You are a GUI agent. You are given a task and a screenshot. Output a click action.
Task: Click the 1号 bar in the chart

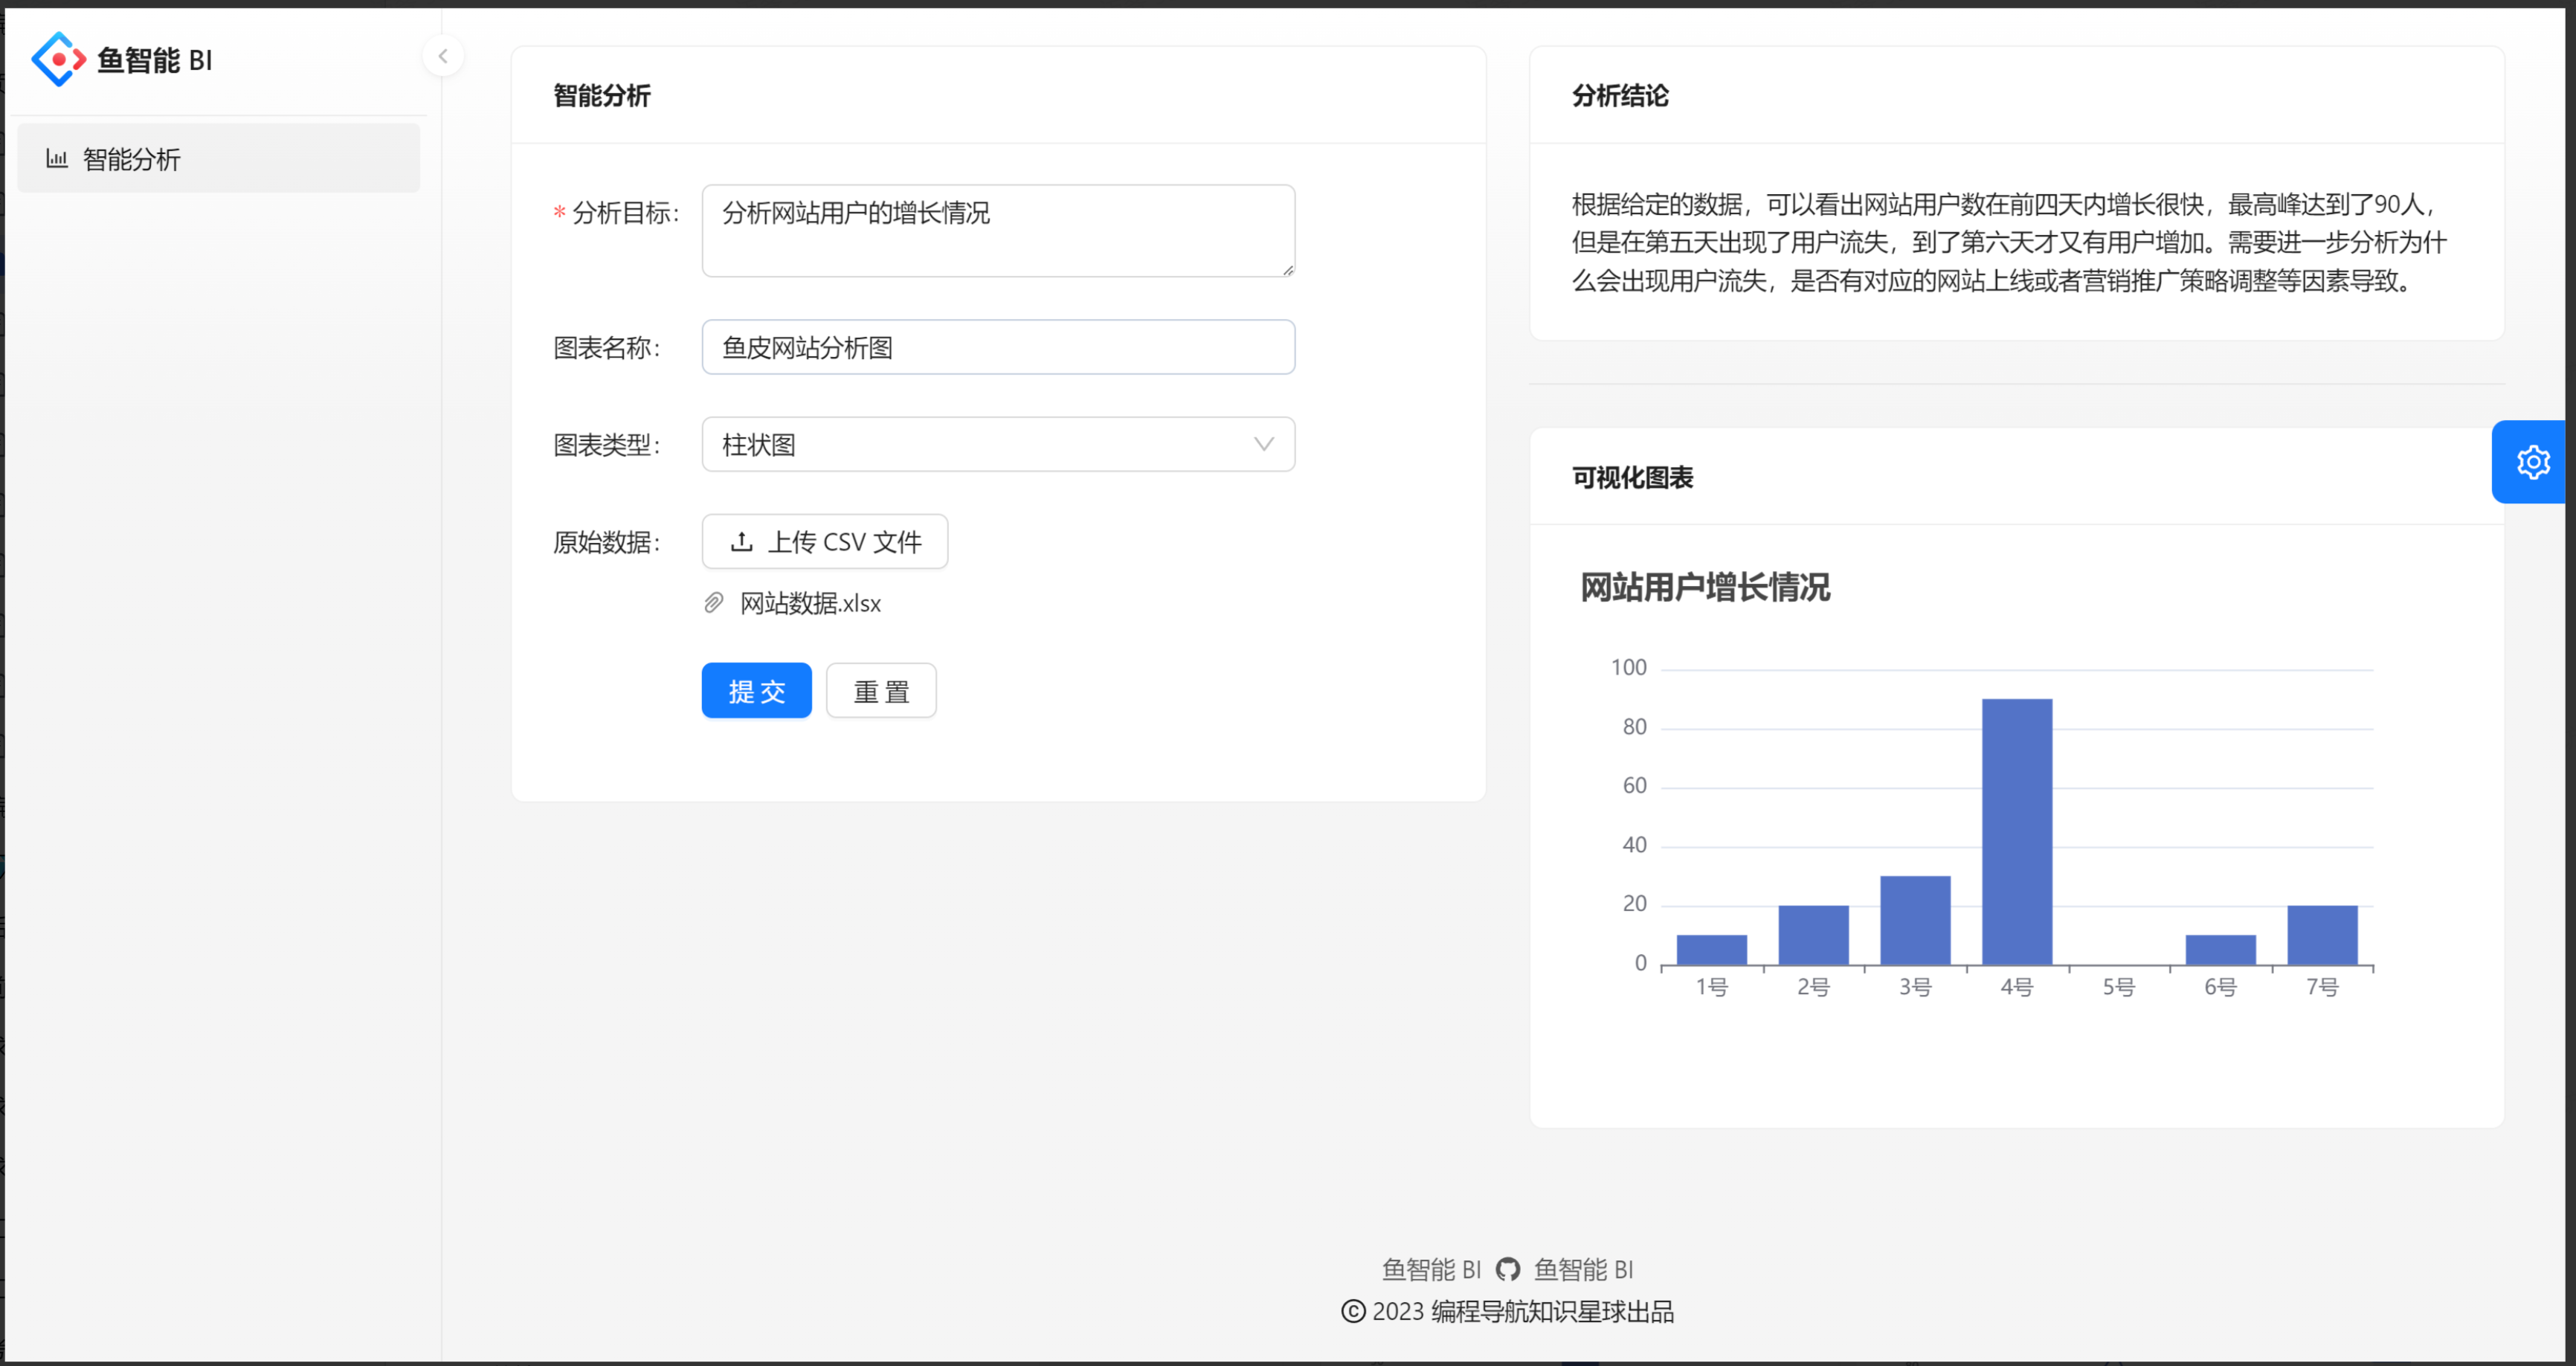1711,950
